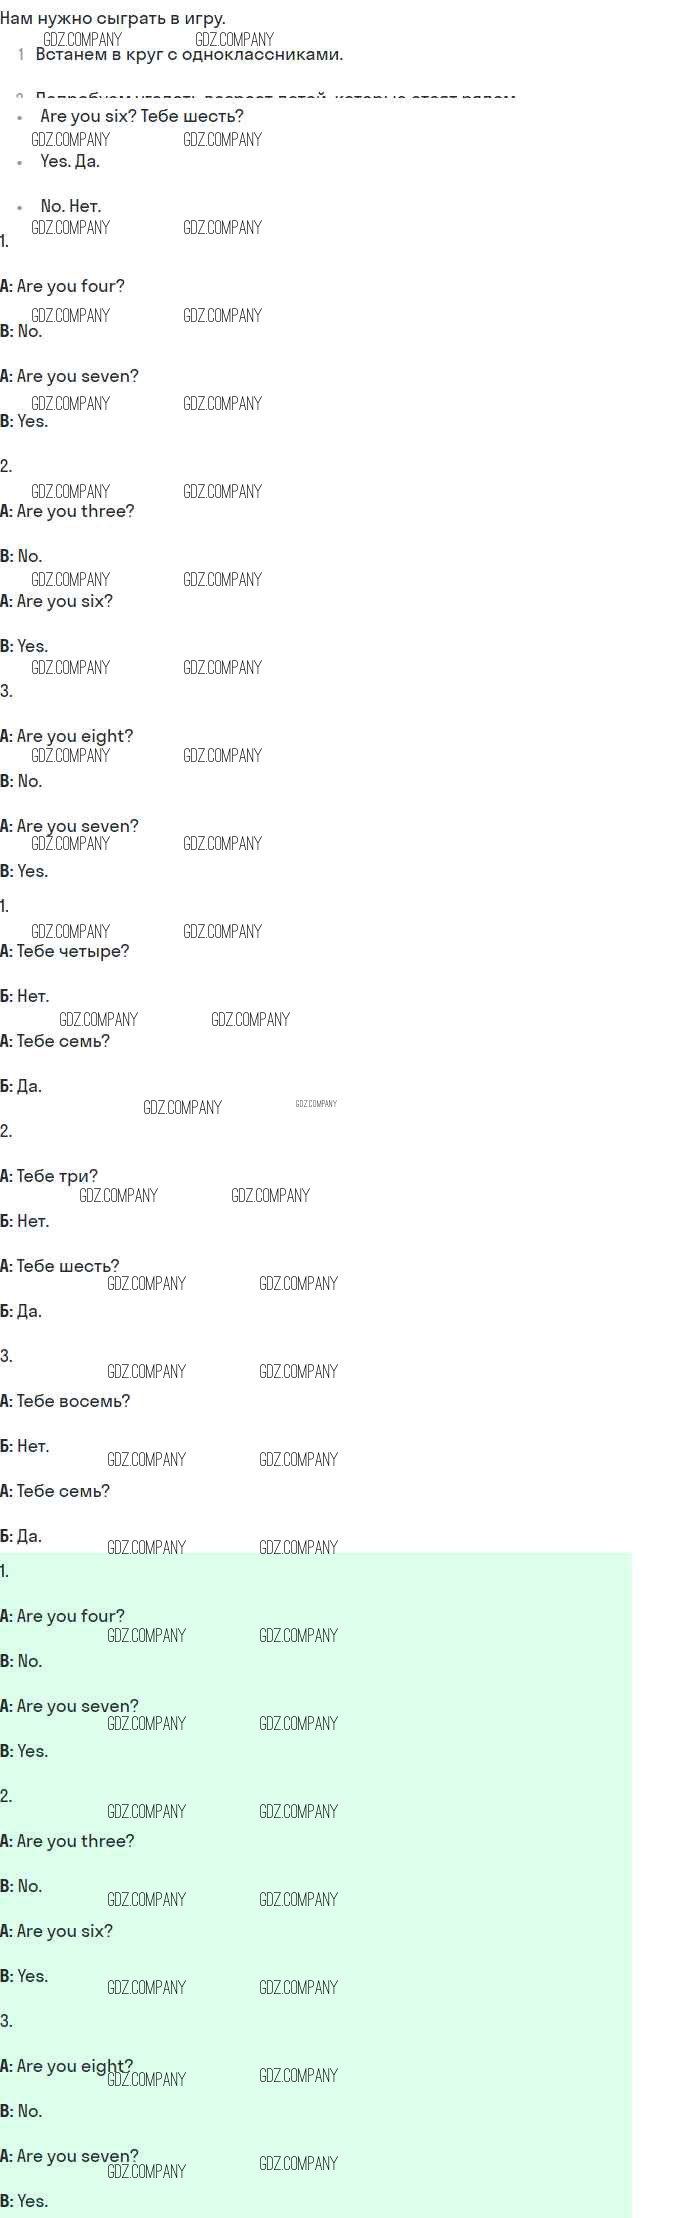
Task: Select the partially hidden second step line
Action: 265,96
